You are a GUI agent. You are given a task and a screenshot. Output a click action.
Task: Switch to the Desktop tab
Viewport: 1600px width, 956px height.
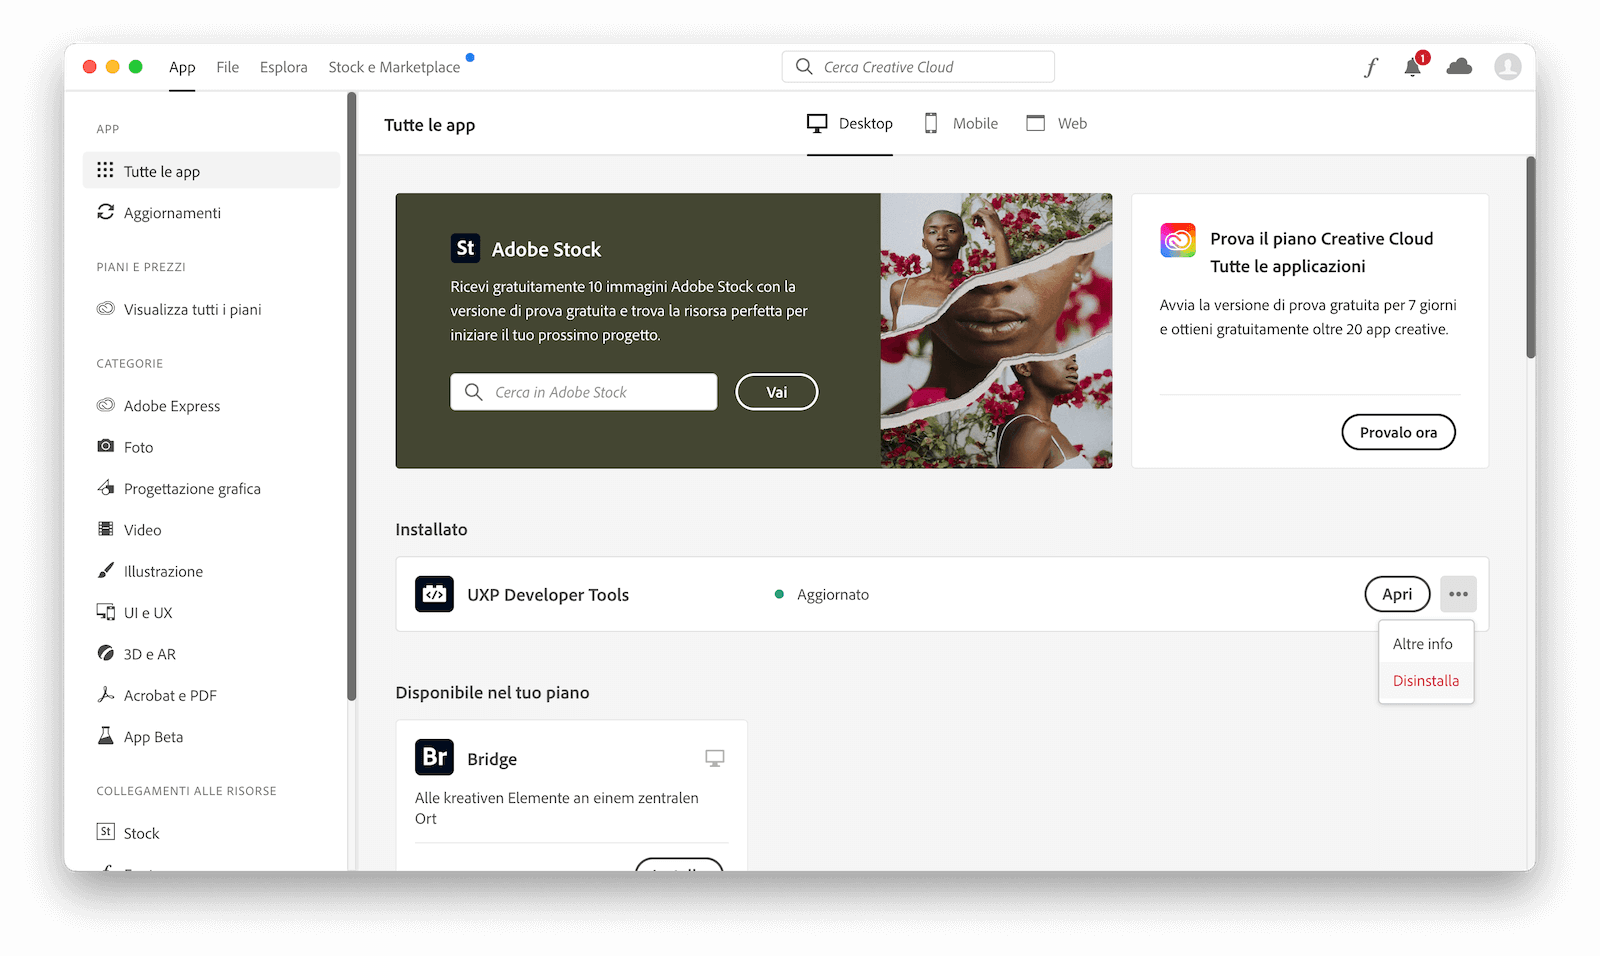coord(850,124)
